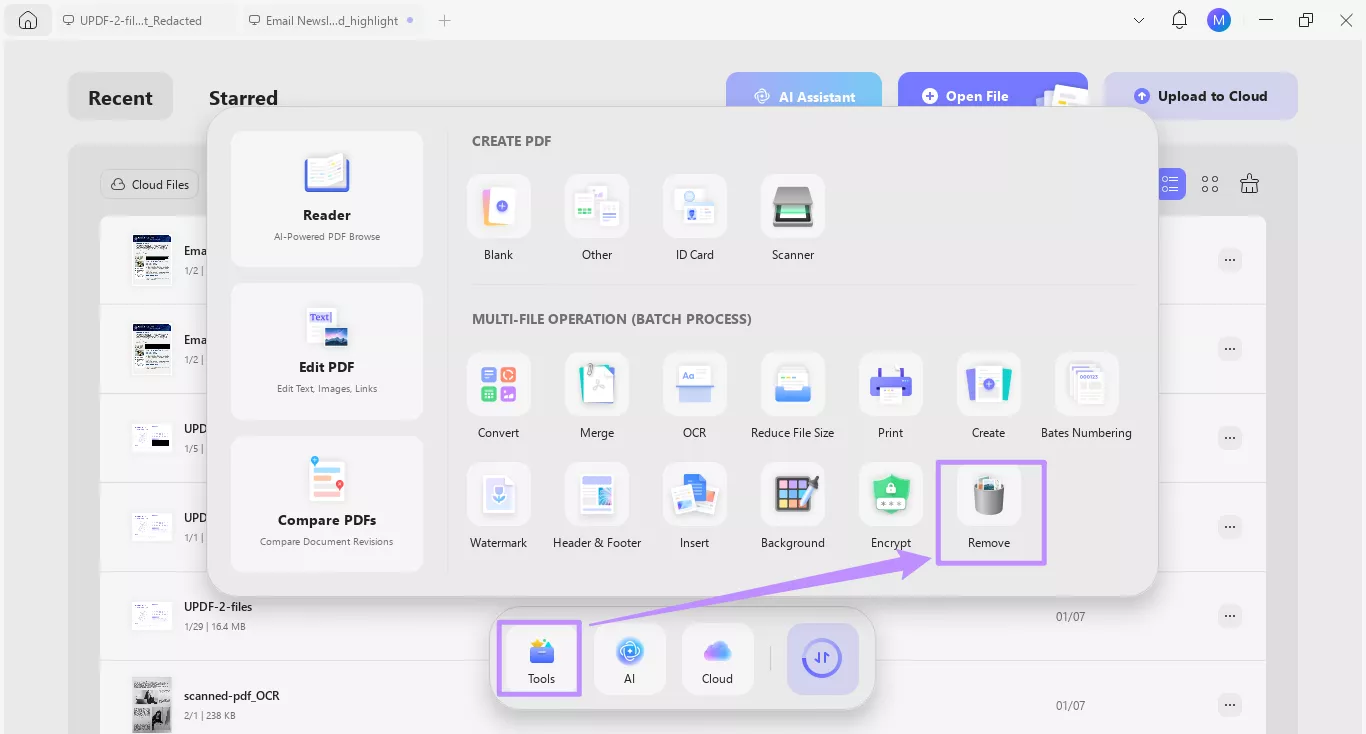Open the batch Encrypt tool
This screenshot has width=1366, height=734.
(x=891, y=507)
